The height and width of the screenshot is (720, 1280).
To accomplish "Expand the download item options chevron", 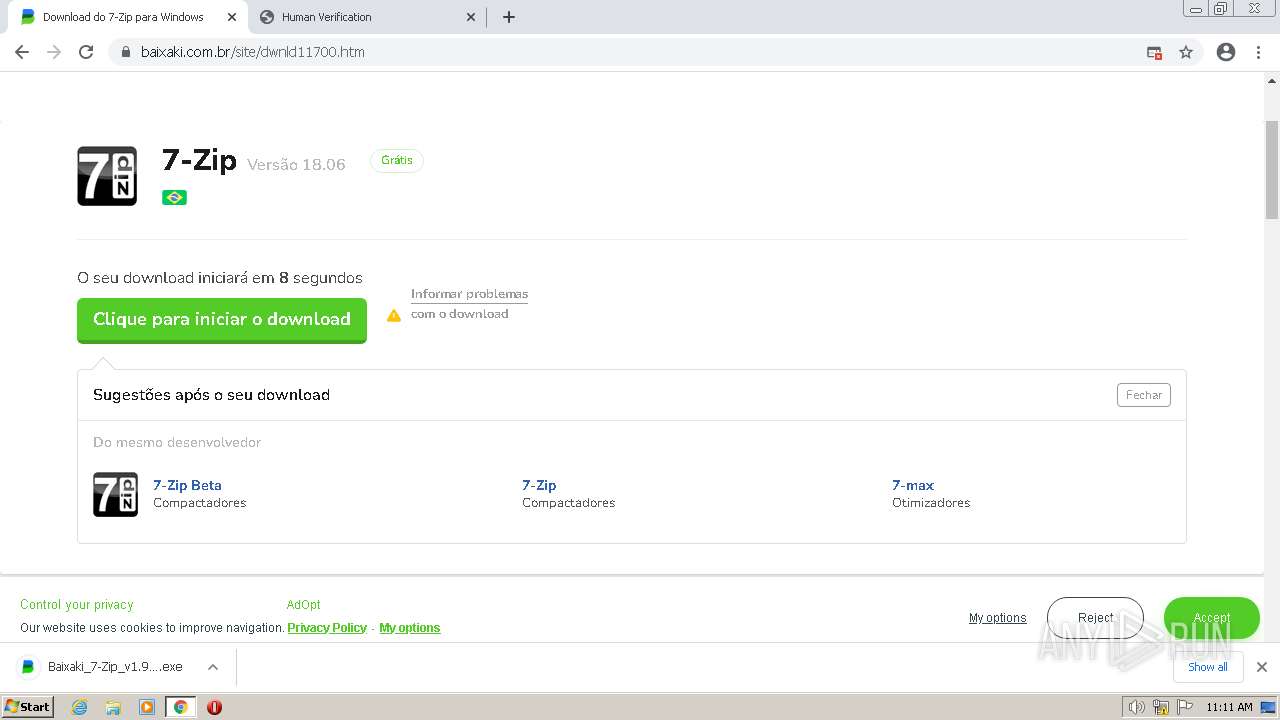I will click(x=213, y=667).
